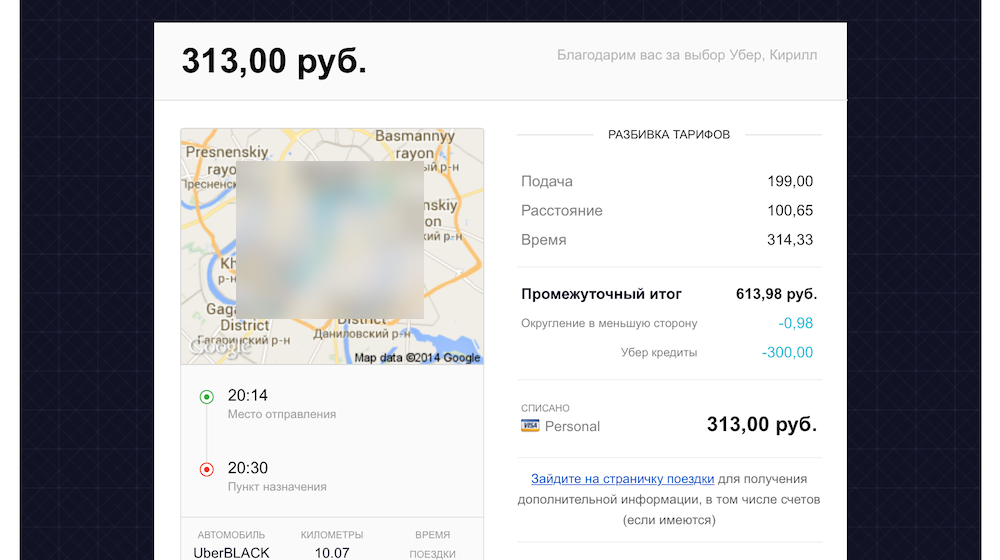Select the distance fare value '100,65'
Screen dimensions: 1000x560
tap(790, 210)
